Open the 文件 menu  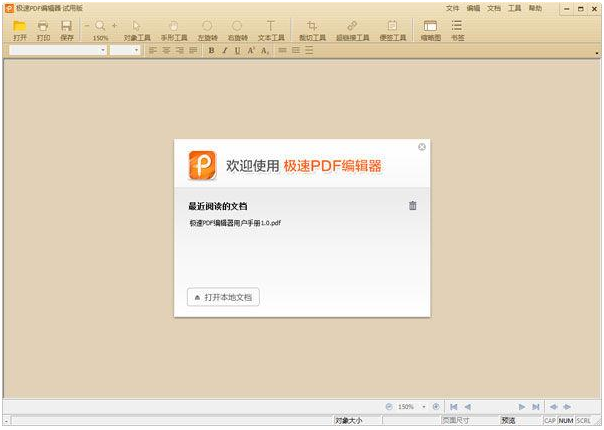pos(452,8)
